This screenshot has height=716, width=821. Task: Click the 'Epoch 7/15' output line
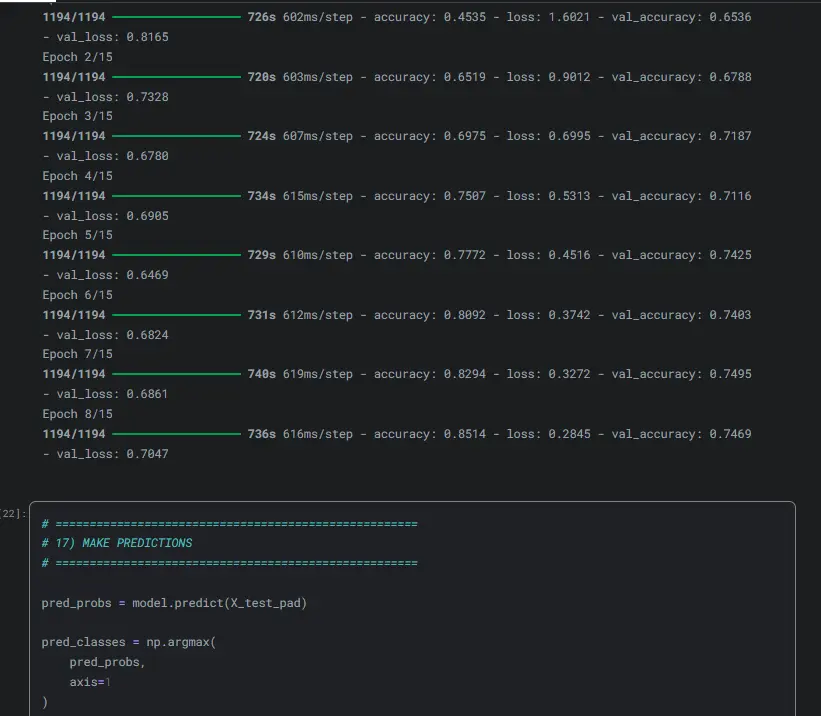pyautogui.click(x=77, y=354)
